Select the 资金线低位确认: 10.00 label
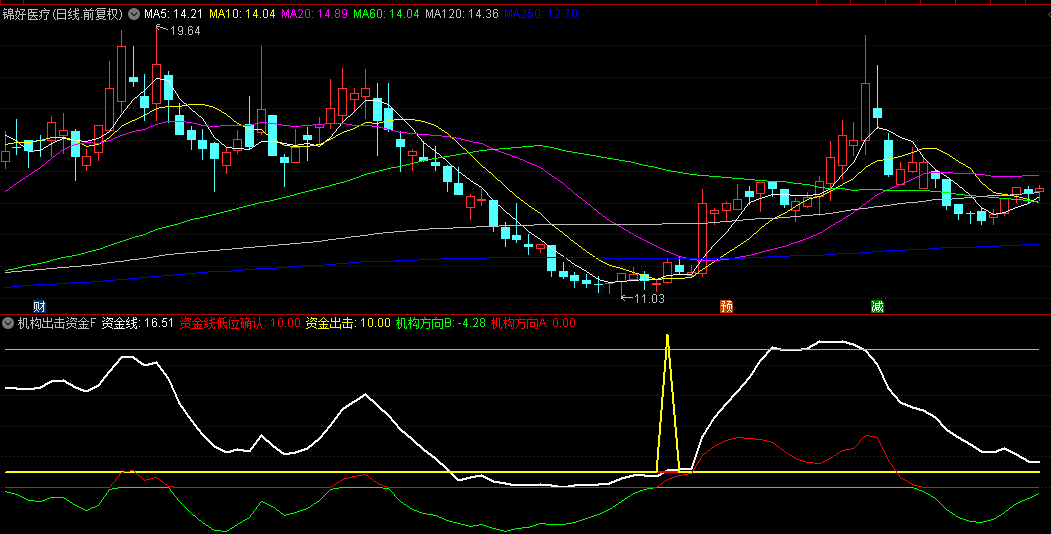The width and height of the screenshot is (1051, 534). (x=240, y=323)
